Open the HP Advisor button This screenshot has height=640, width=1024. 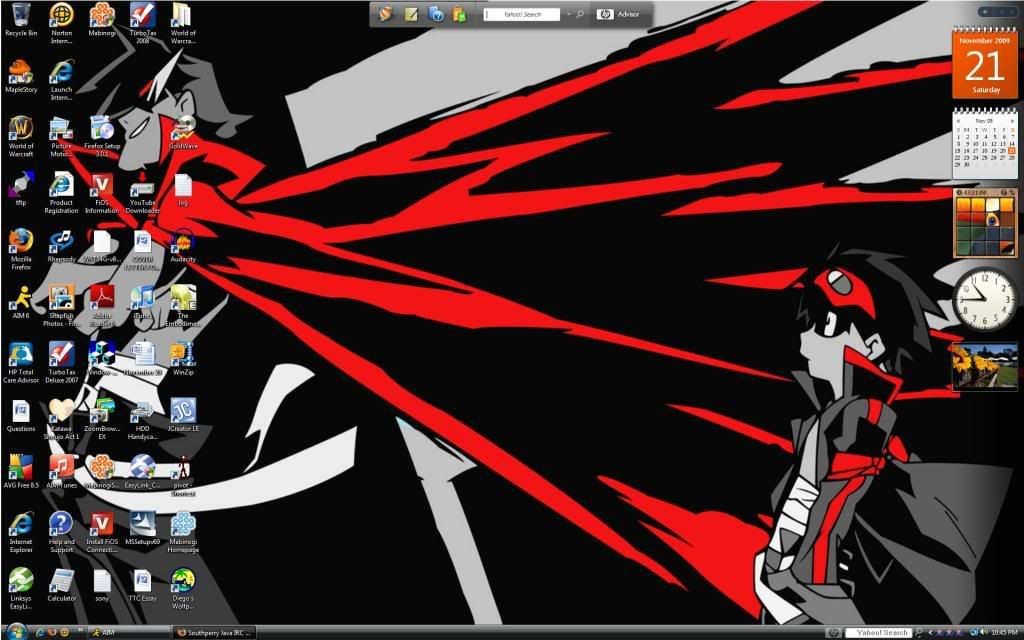click(x=619, y=14)
